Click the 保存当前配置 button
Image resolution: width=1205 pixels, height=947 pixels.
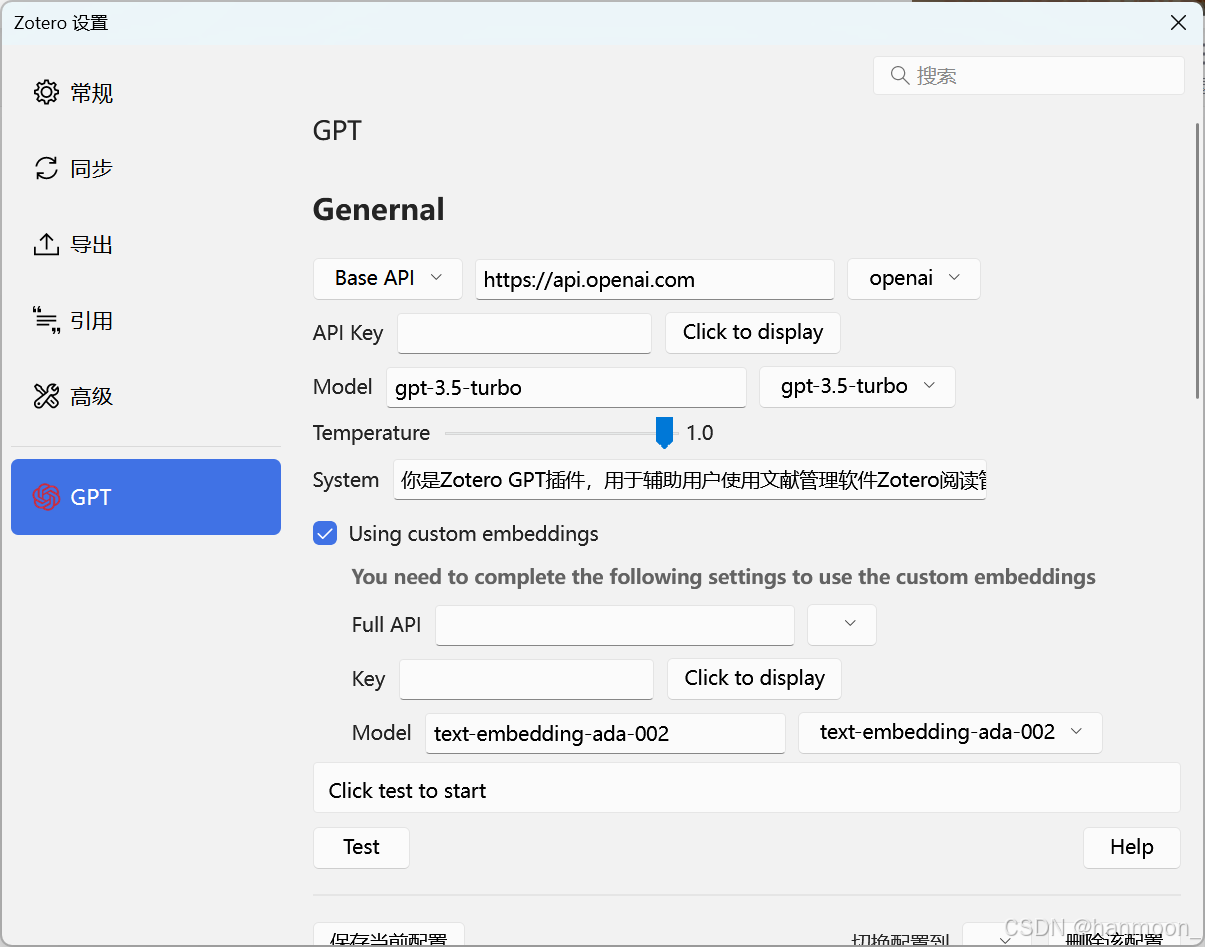pos(389,936)
